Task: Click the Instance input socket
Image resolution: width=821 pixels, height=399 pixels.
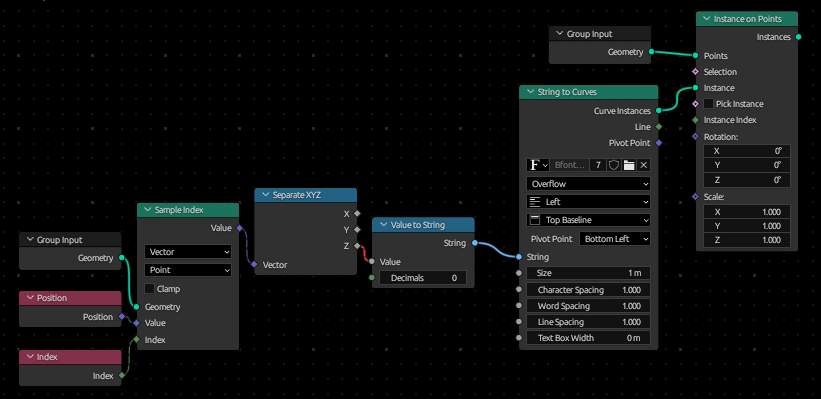Action: [695, 87]
